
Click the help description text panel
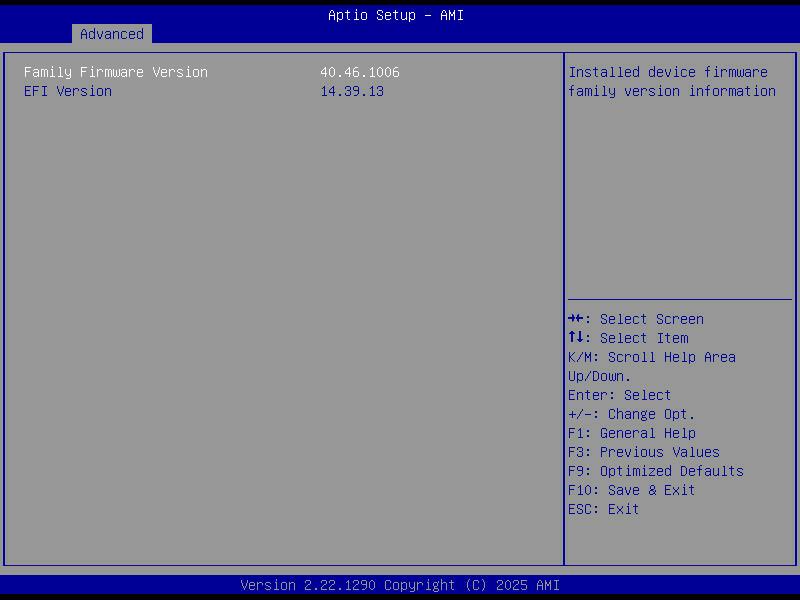point(678,82)
